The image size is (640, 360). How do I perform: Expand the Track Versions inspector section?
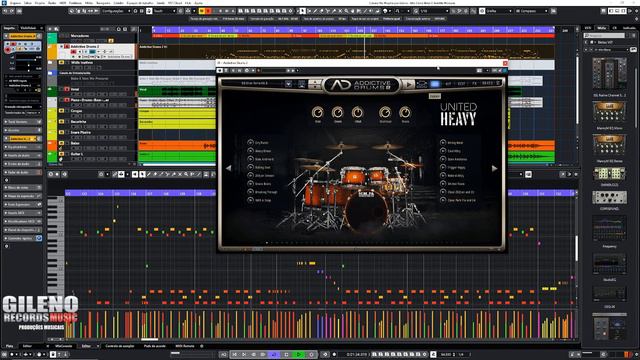22,122
